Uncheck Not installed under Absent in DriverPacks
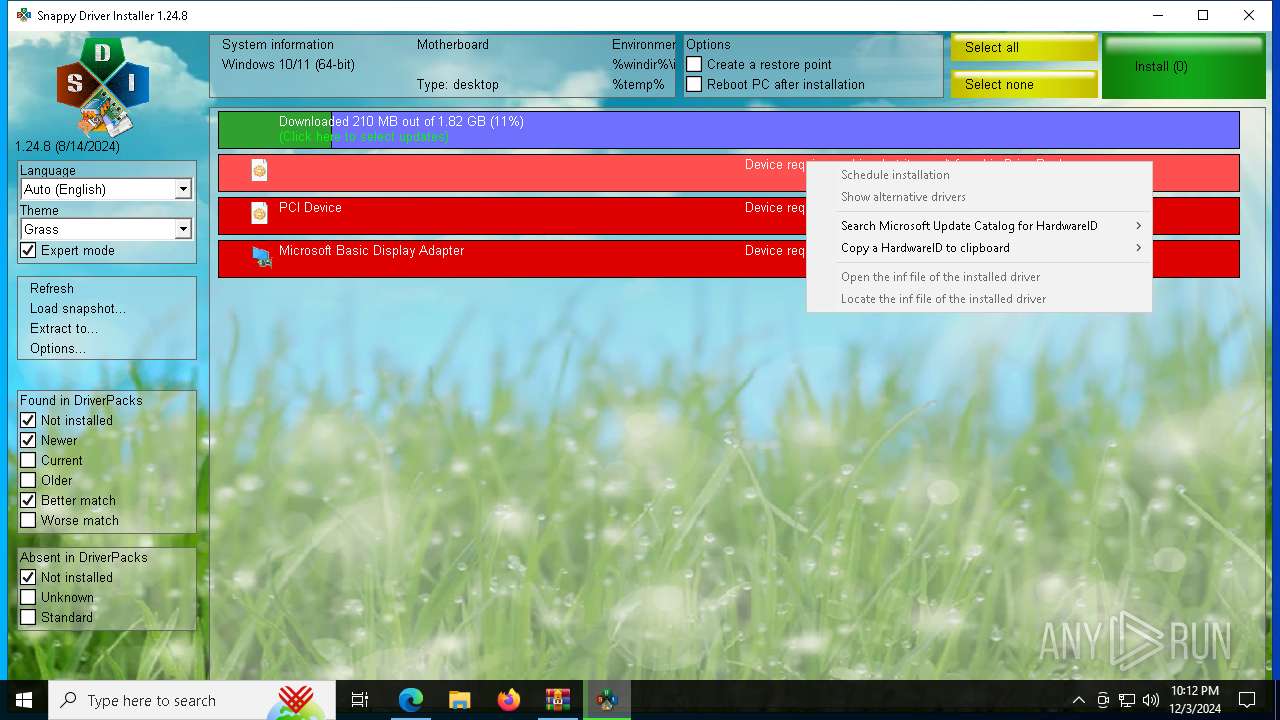The image size is (1280, 720). [x=28, y=577]
